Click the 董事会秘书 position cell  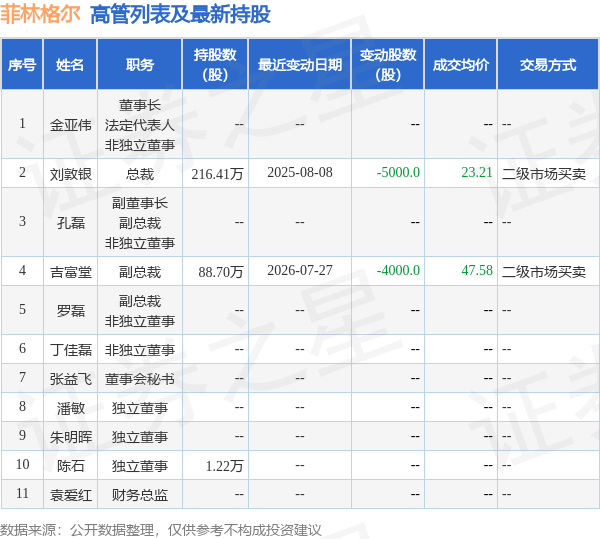pos(140,378)
